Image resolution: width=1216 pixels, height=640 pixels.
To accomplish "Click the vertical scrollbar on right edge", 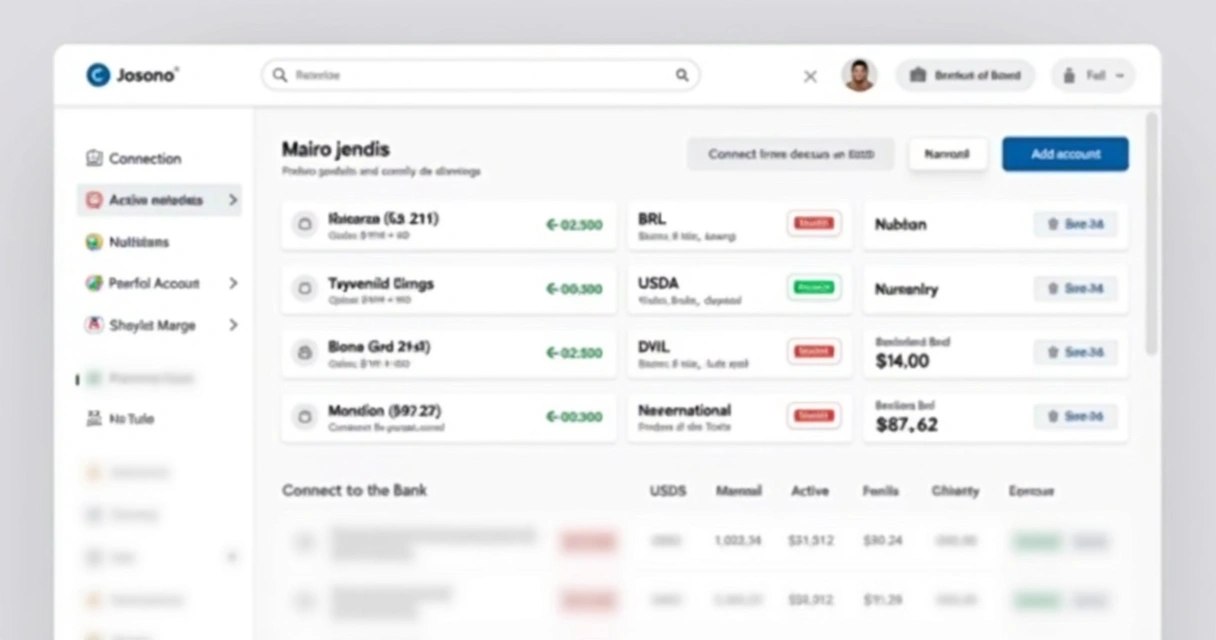I will 1151,233.
